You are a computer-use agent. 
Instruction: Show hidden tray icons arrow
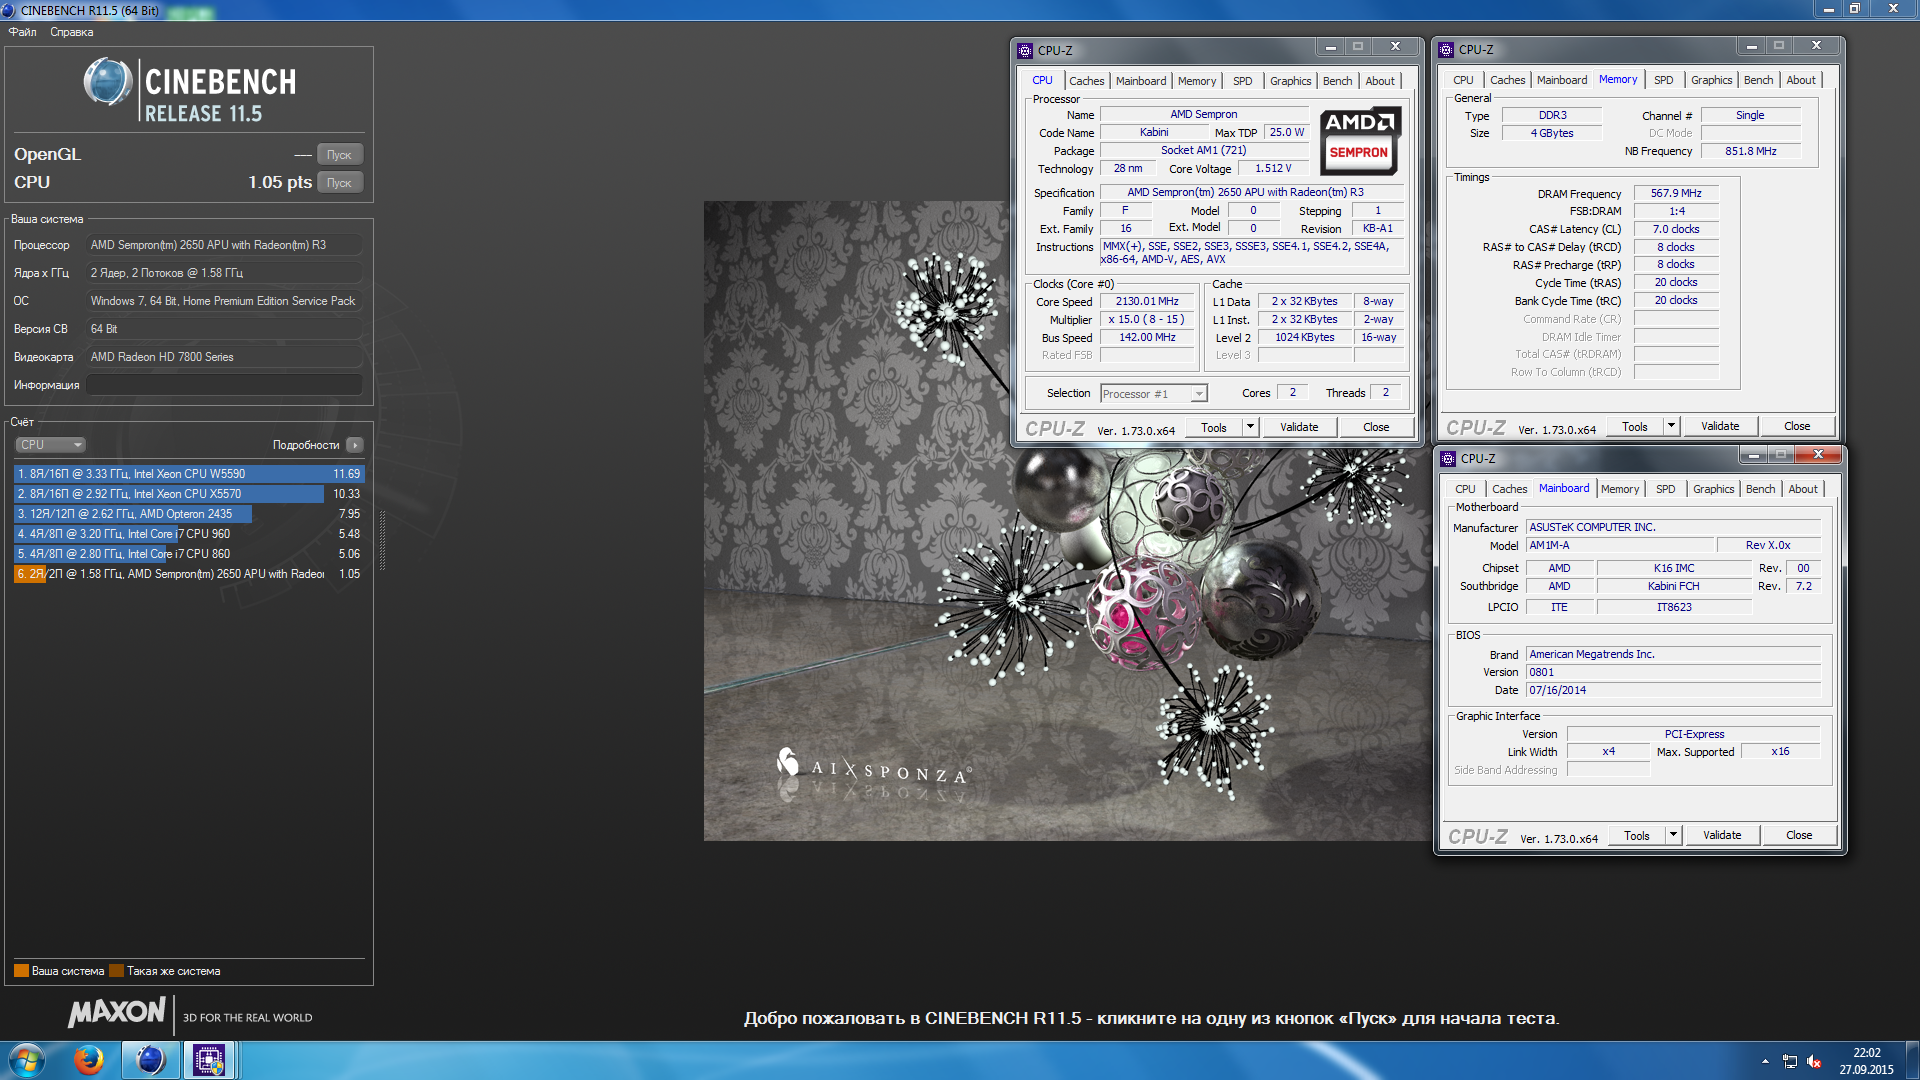(x=1765, y=1061)
